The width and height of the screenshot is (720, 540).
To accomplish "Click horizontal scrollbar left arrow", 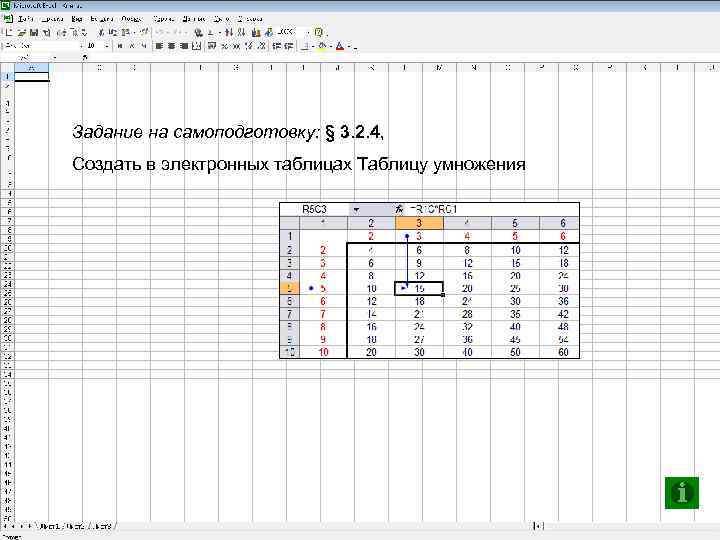I will coord(538,525).
